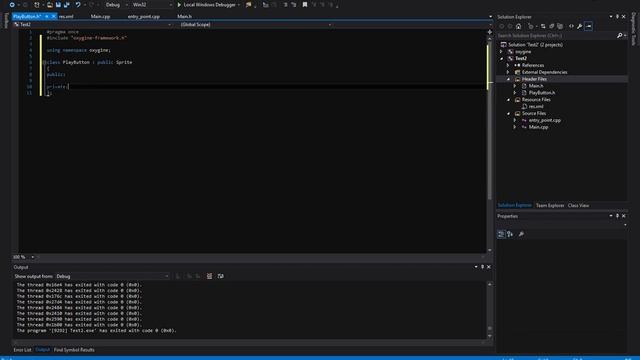Open Show output from Debug dropdown
The height and width of the screenshot is (360, 640).
(112, 276)
